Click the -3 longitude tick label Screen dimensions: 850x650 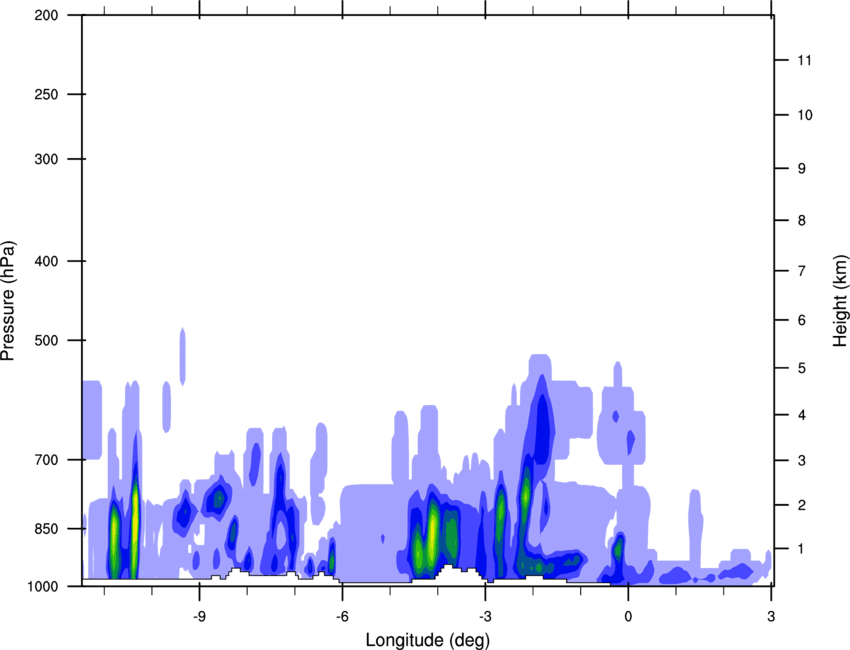tap(485, 616)
